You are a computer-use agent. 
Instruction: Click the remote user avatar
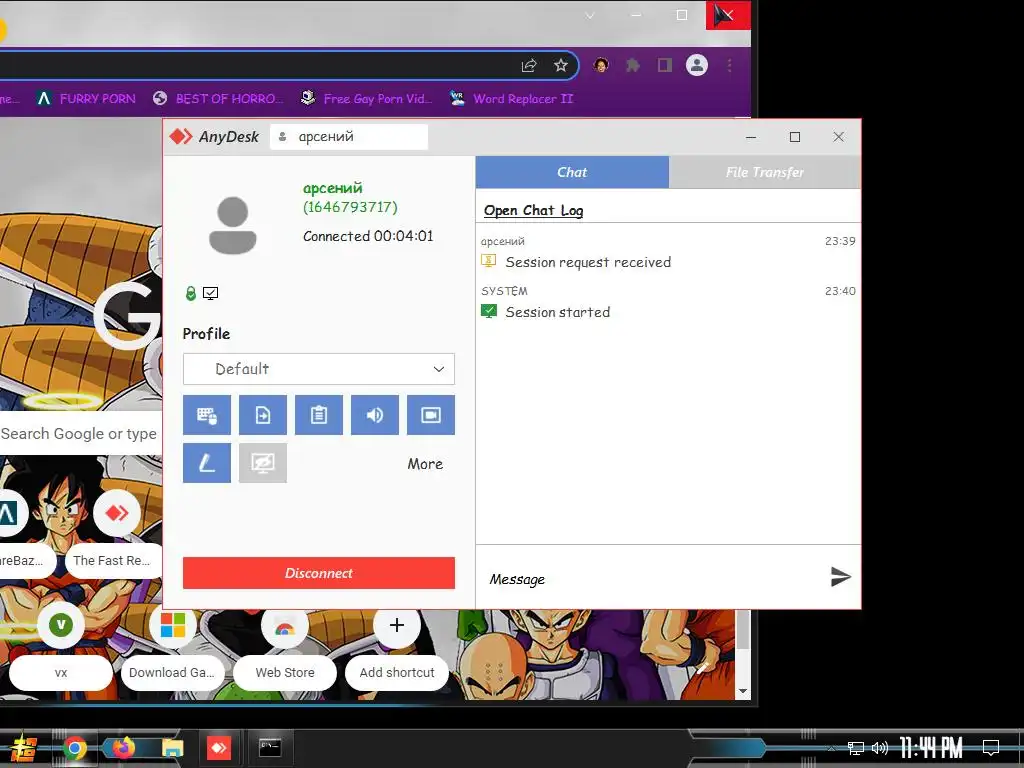(x=232, y=225)
